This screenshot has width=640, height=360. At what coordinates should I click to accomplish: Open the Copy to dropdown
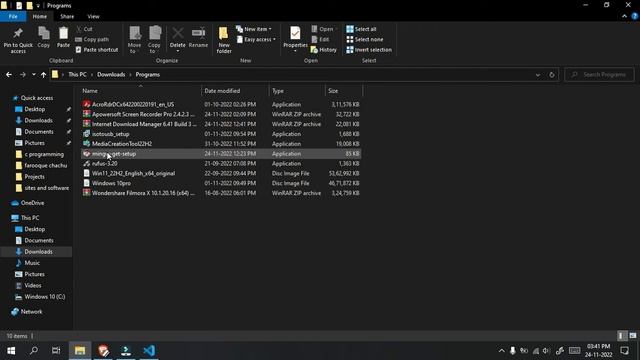154,40
